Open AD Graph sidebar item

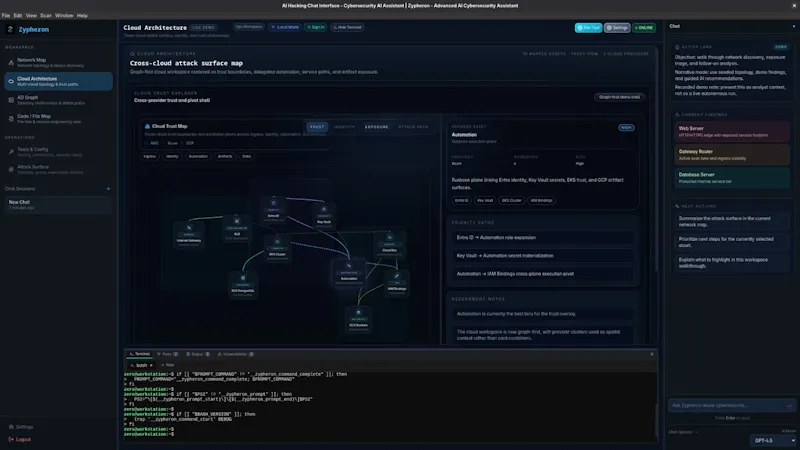(58, 100)
